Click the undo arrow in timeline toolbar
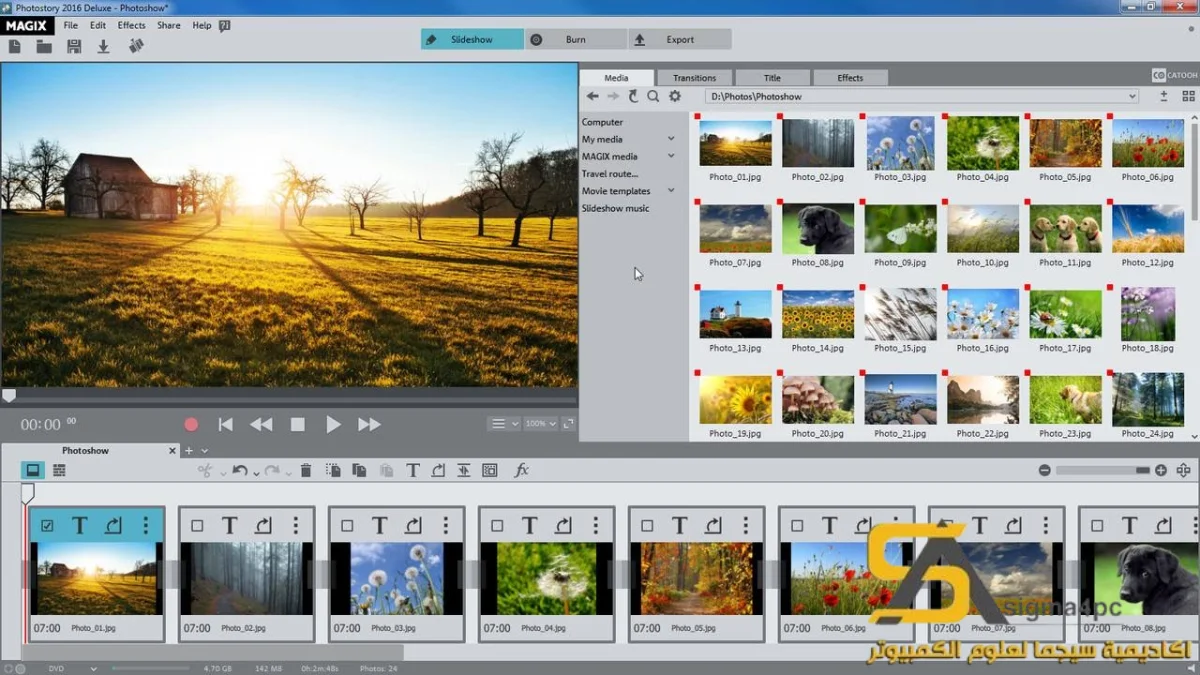 (240, 470)
